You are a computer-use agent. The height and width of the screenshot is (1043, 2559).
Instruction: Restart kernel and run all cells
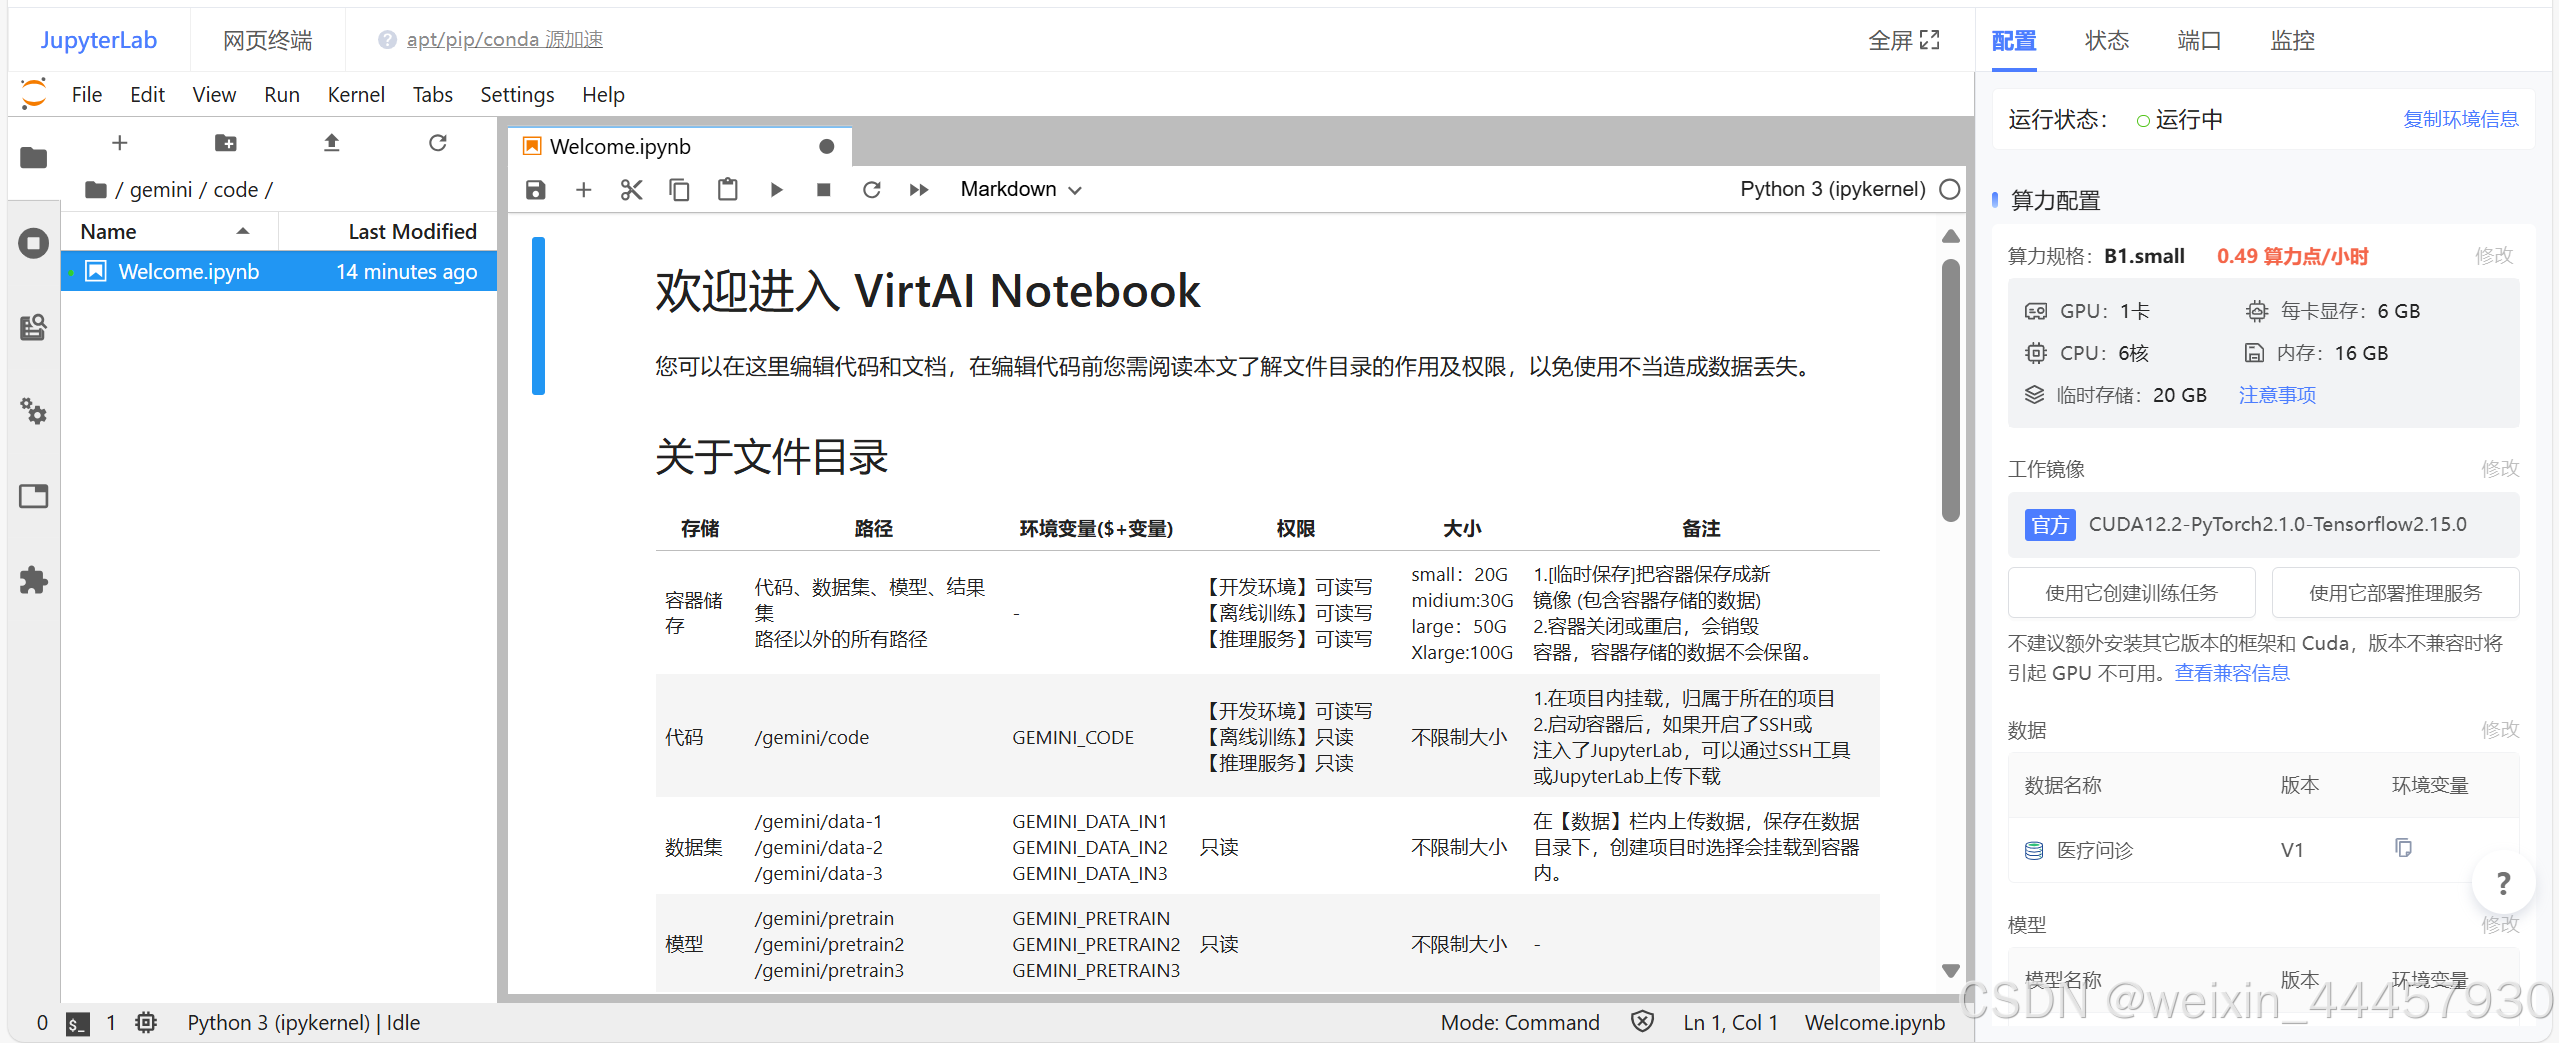(x=919, y=190)
